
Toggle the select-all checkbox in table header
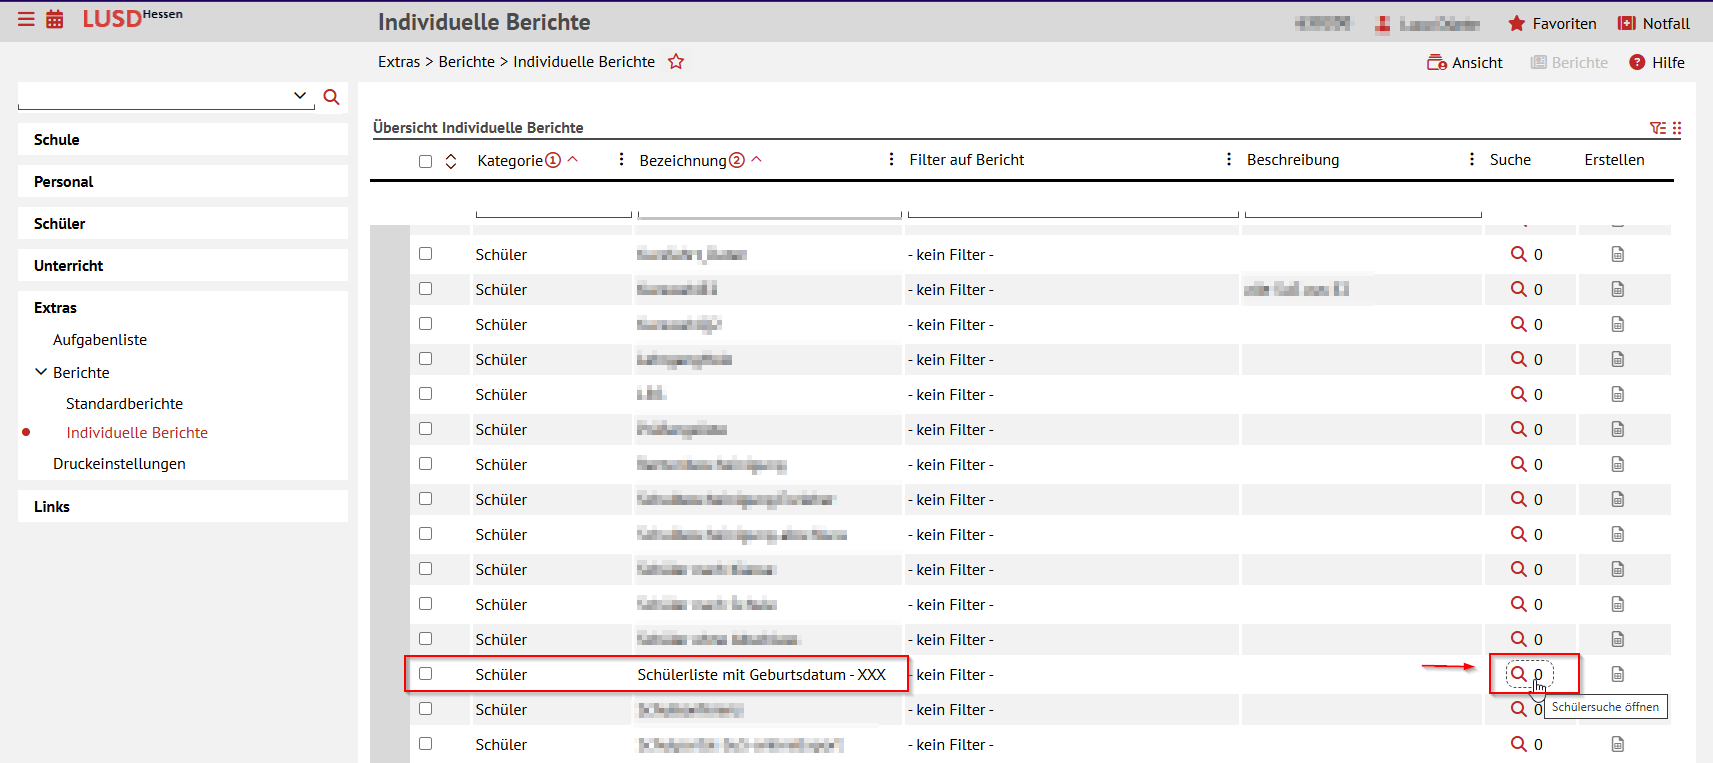click(x=425, y=161)
